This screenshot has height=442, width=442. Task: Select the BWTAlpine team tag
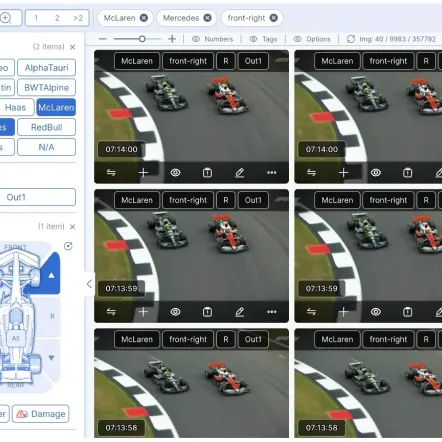46,88
